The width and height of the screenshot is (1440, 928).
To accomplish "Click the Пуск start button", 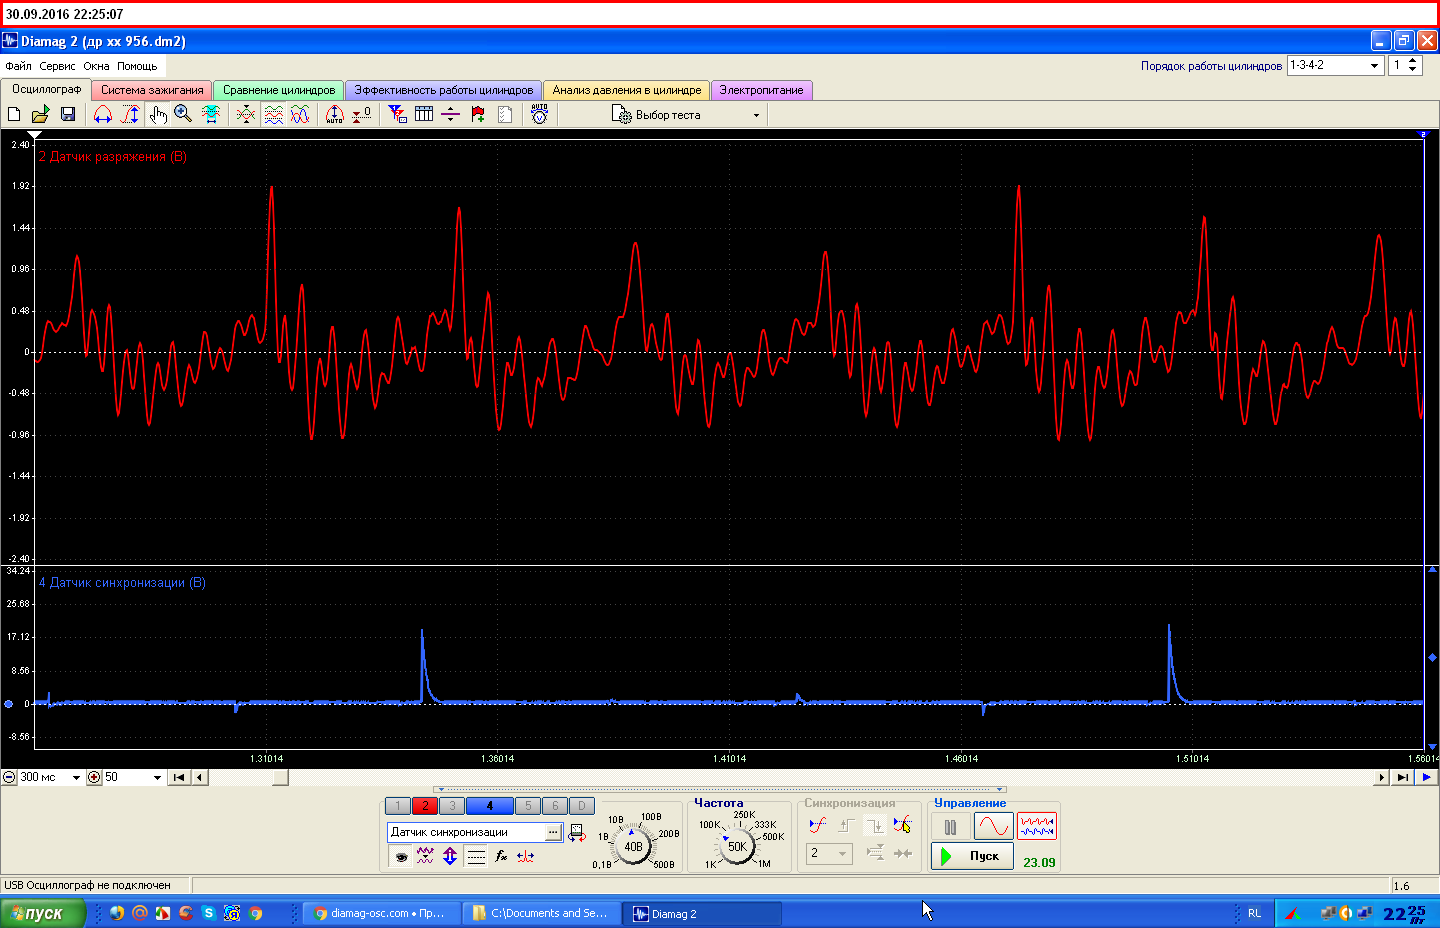I will click(x=973, y=856).
